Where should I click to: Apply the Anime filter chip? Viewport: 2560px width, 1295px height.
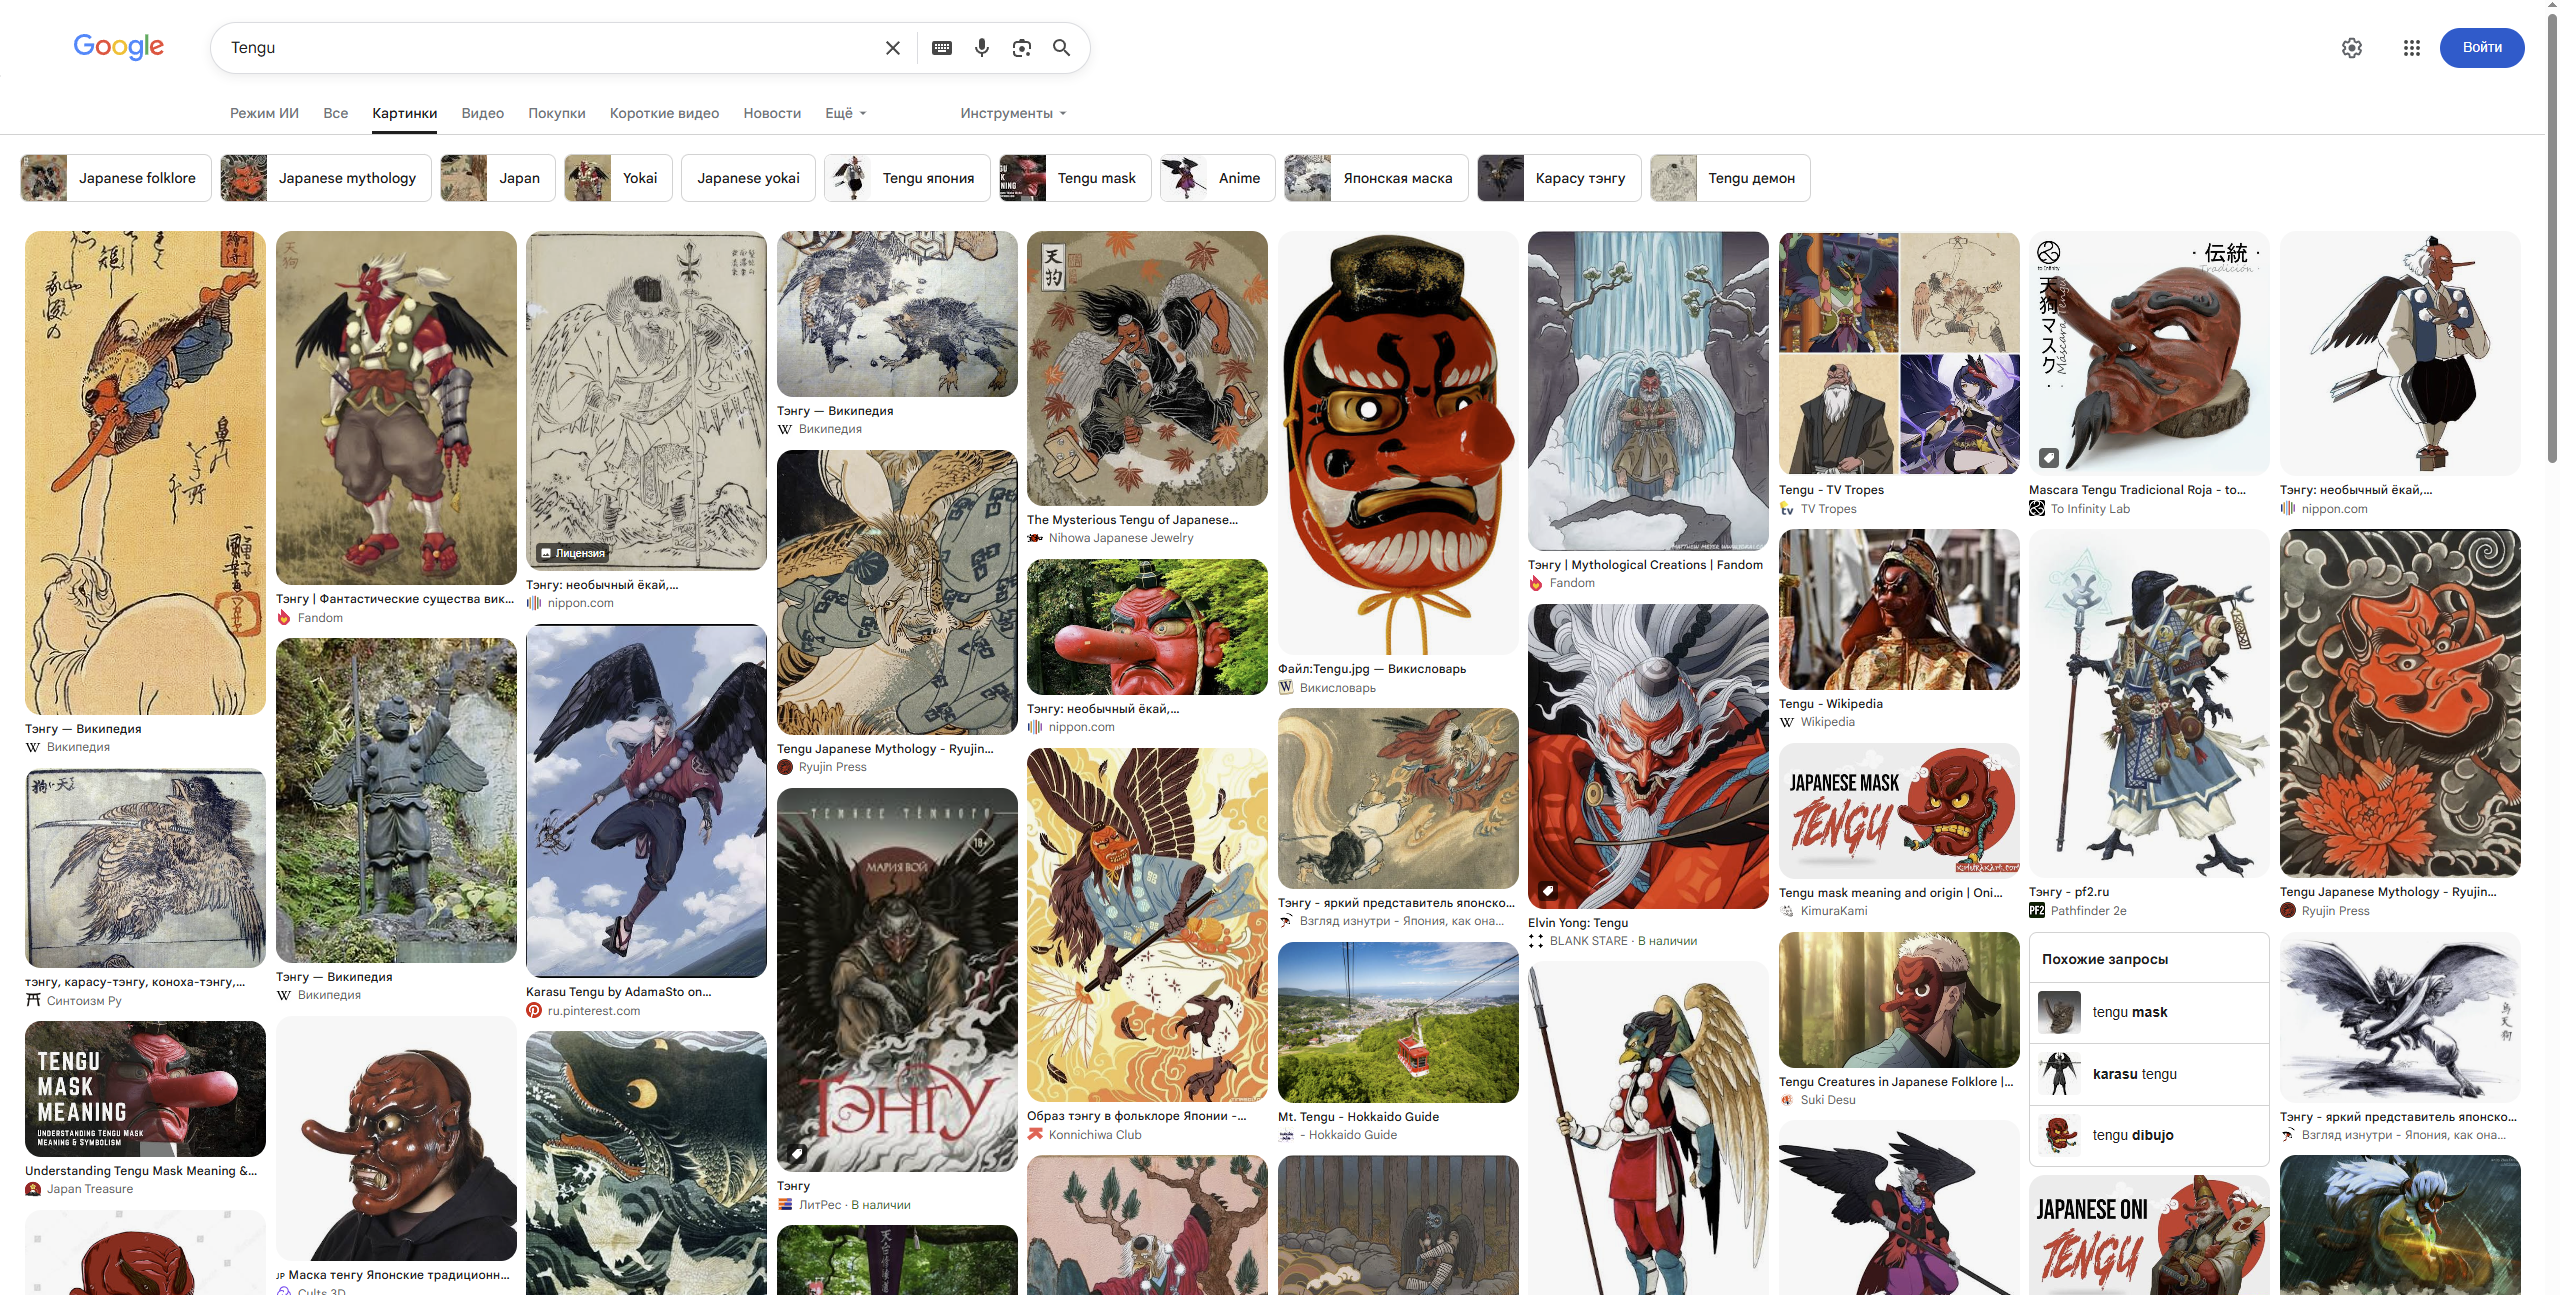[1218, 178]
